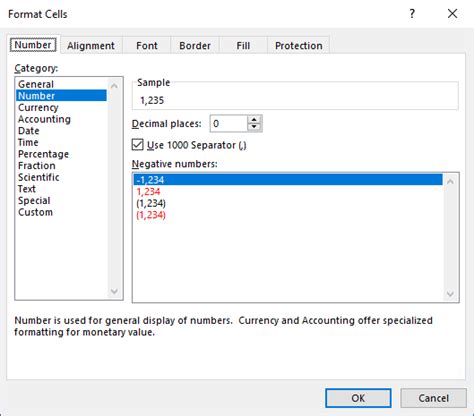Click Category list scroll up arrow
Viewport: 474px width, 416px height.
click(x=114, y=86)
